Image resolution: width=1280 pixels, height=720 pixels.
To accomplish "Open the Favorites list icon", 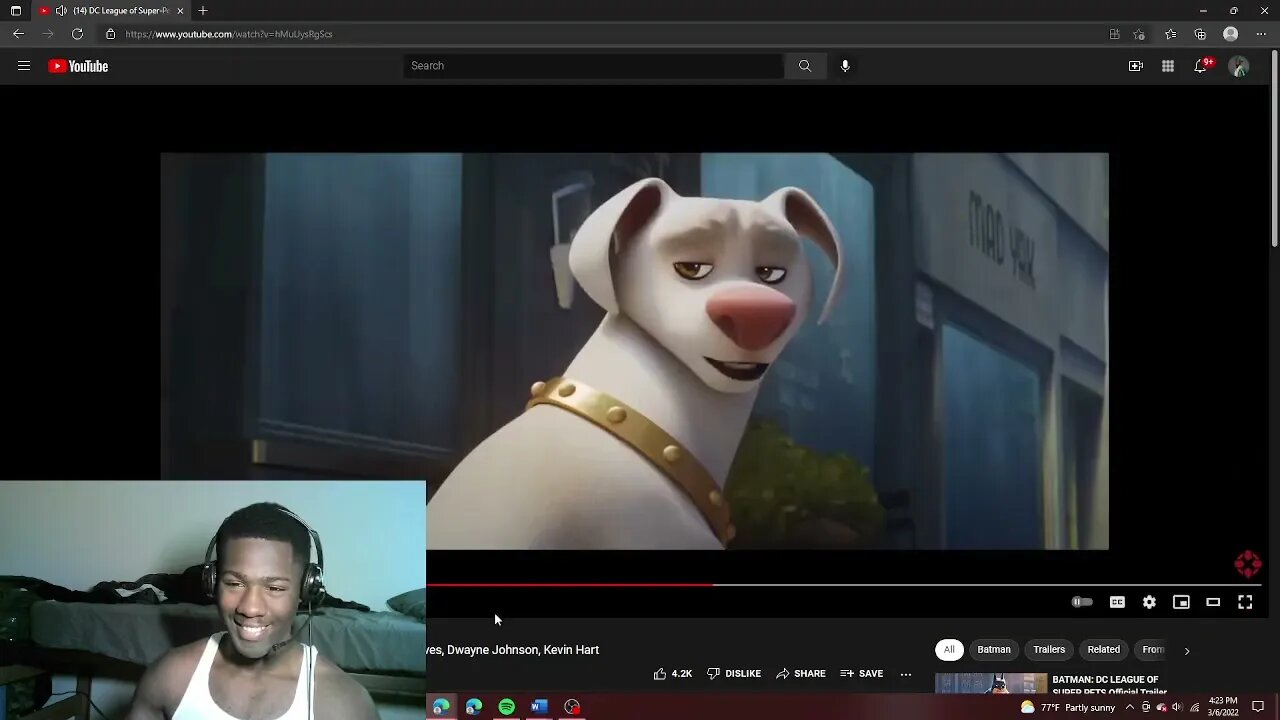I will pos(1170,34).
